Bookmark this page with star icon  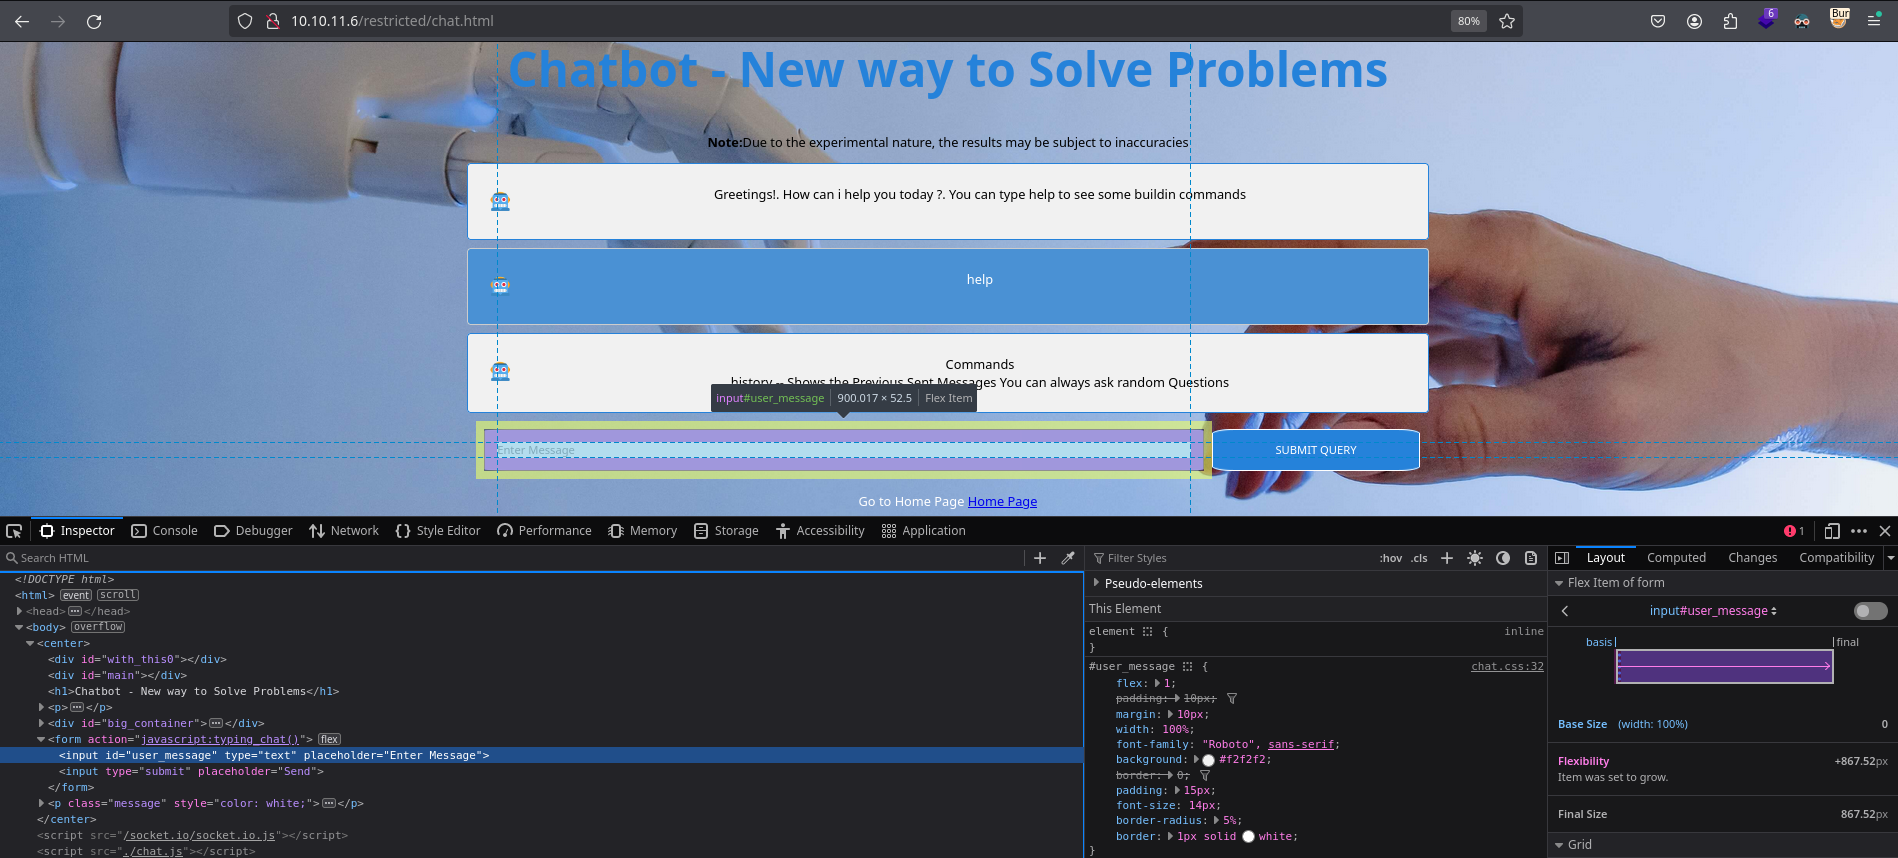tap(1507, 21)
